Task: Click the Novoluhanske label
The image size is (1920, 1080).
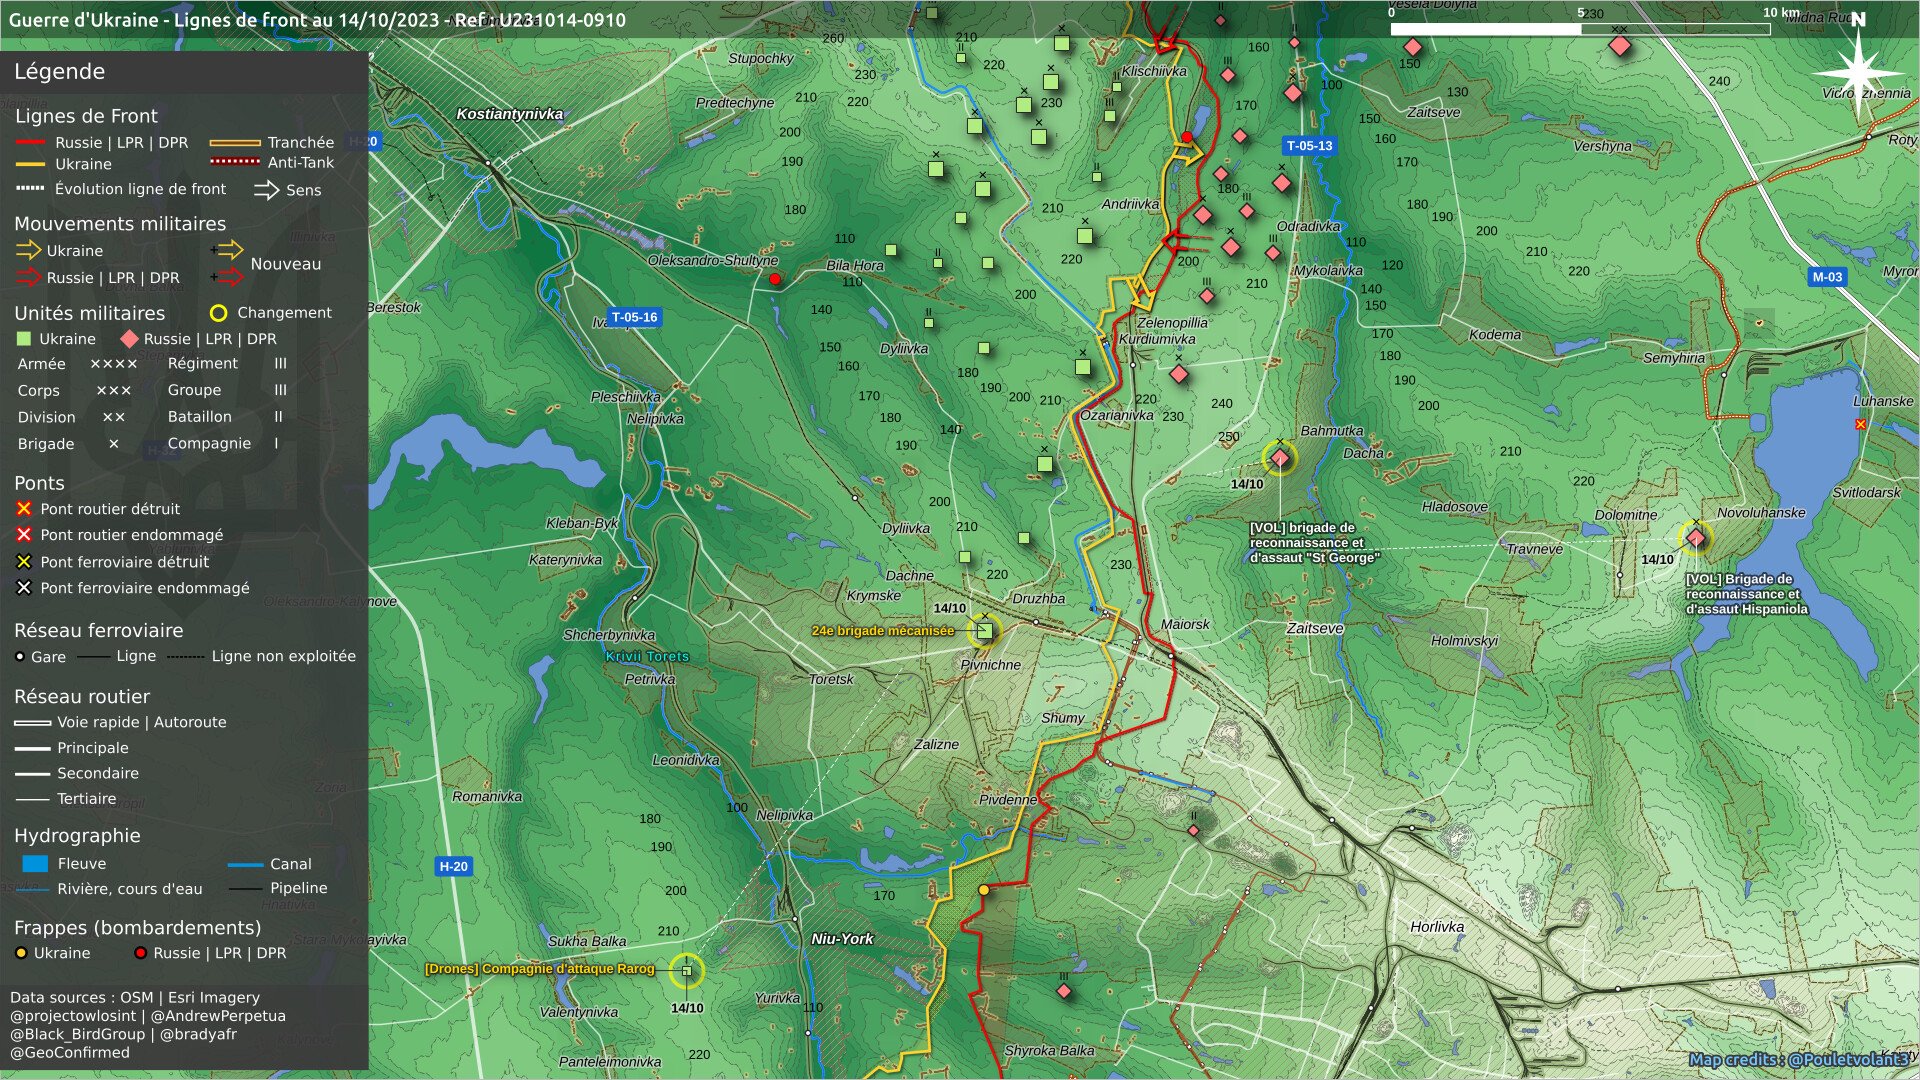Action: pyautogui.click(x=1761, y=513)
